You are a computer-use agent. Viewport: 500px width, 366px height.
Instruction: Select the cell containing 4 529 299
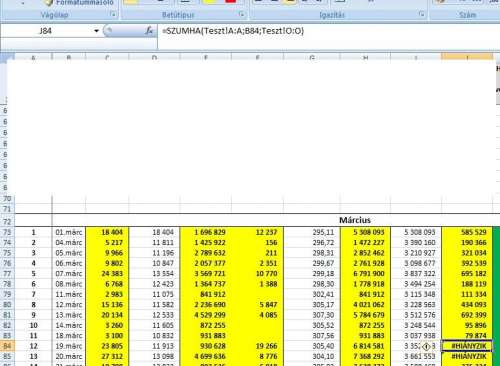click(x=206, y=315)
